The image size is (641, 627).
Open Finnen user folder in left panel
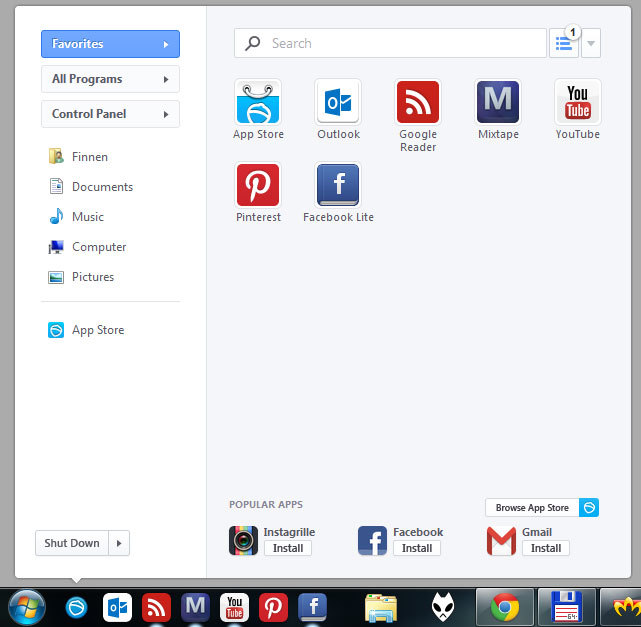click(78, 157)
